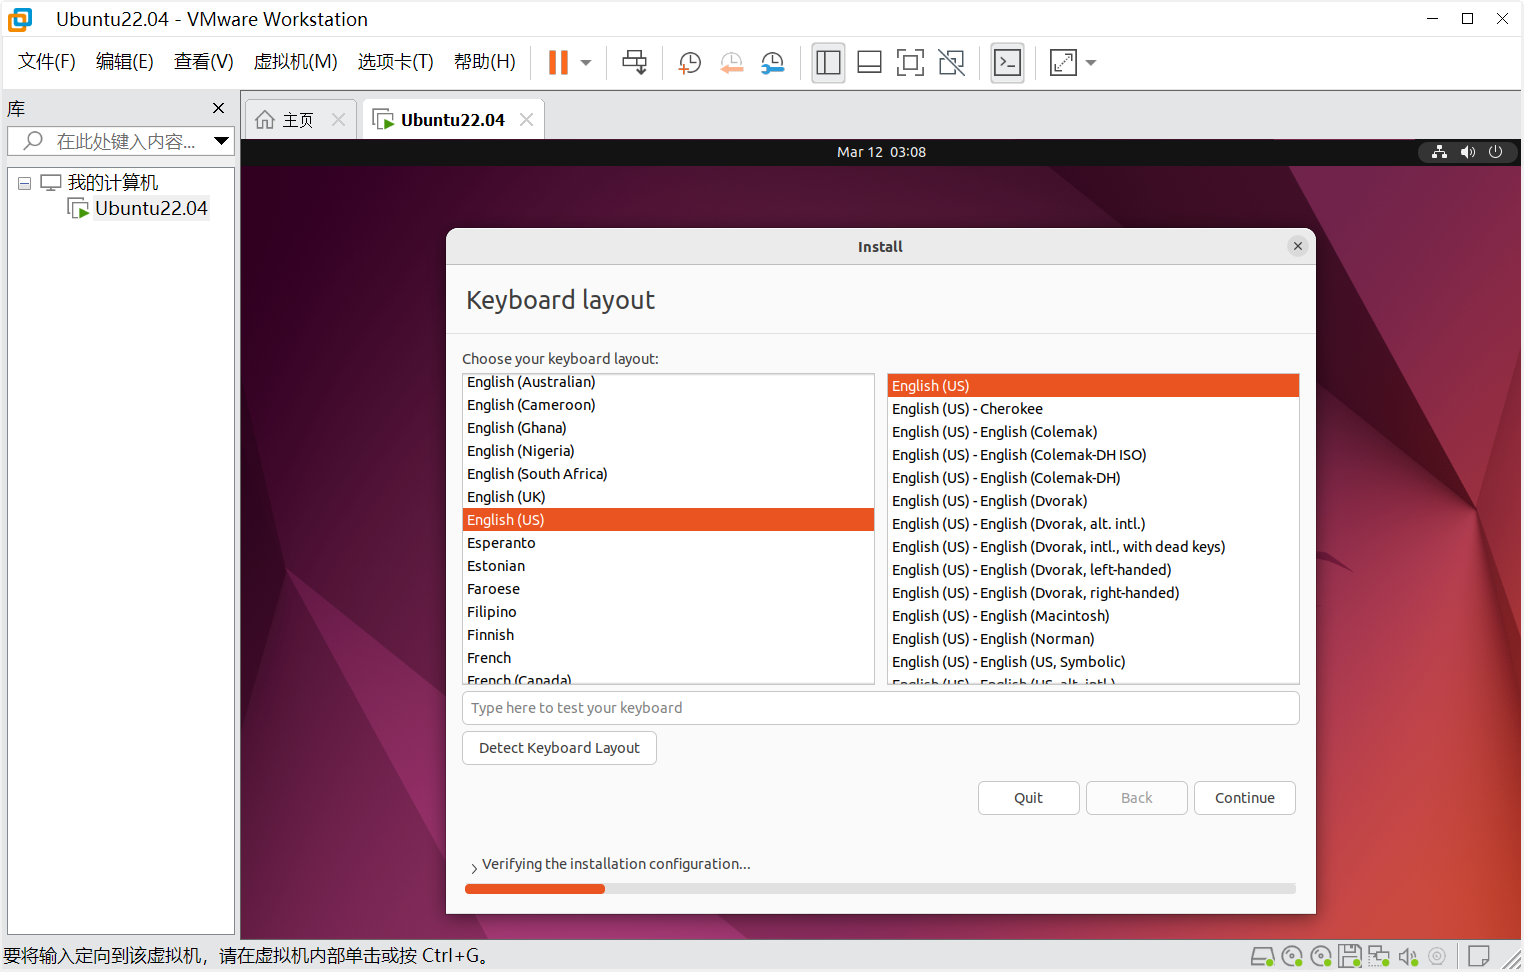The image size is (1524, 972).
Task: Toggle the thumbnail bar view icon
Action: pos(869,63)
